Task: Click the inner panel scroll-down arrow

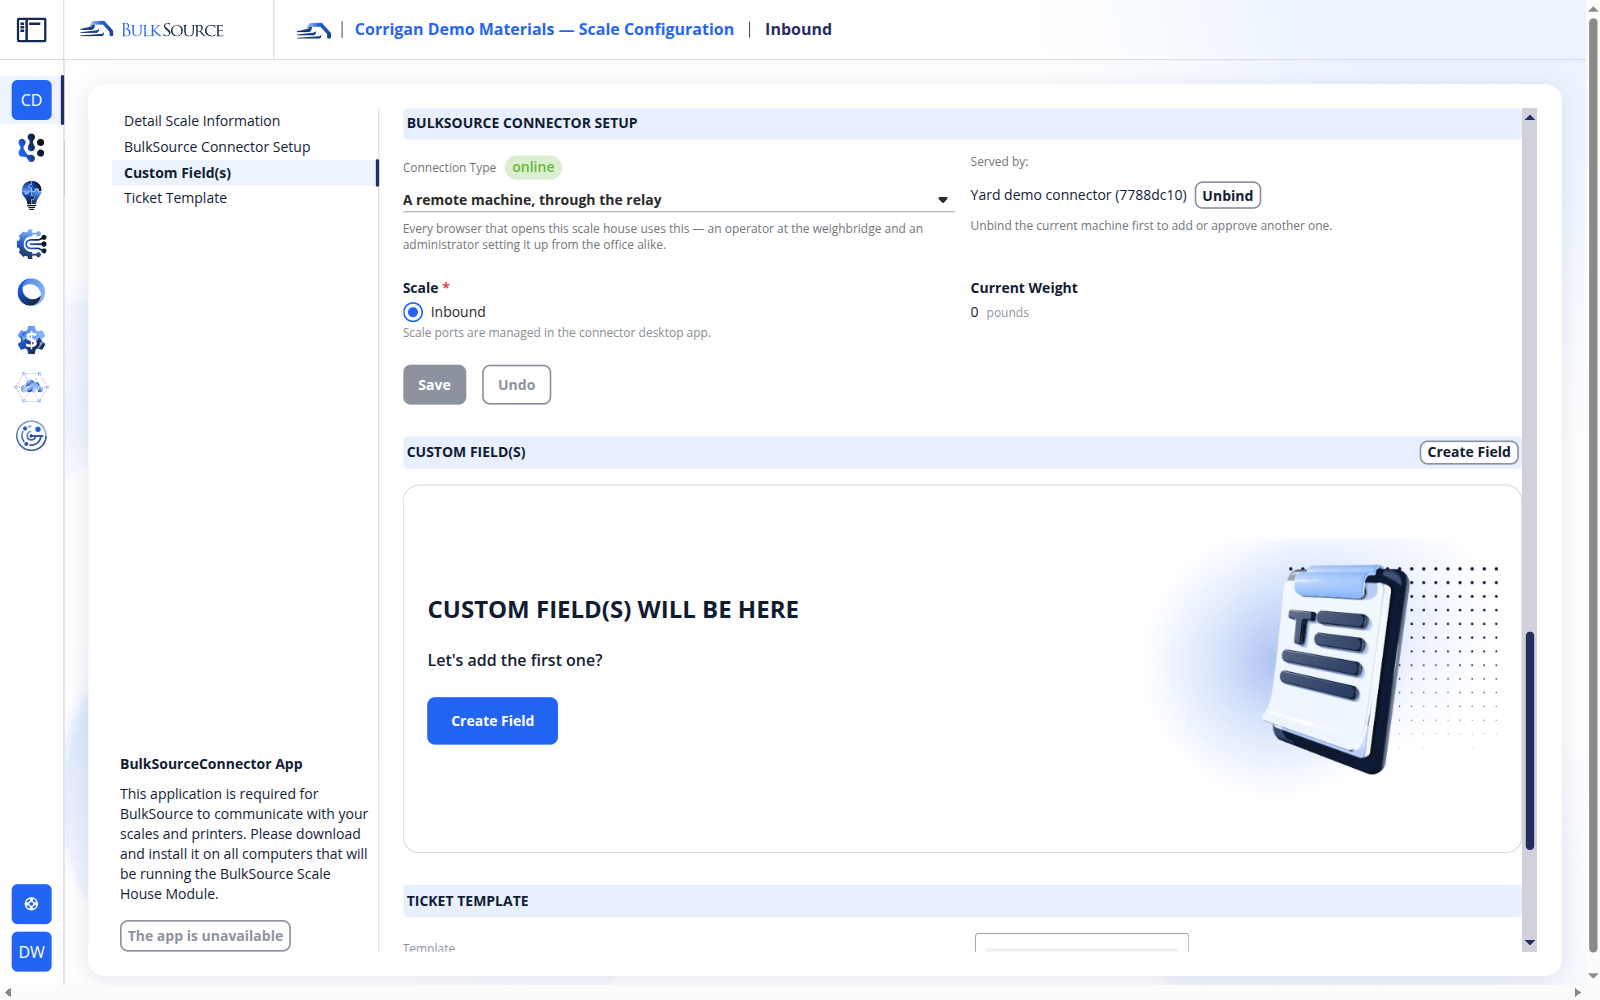Action: click(1529, 943)
